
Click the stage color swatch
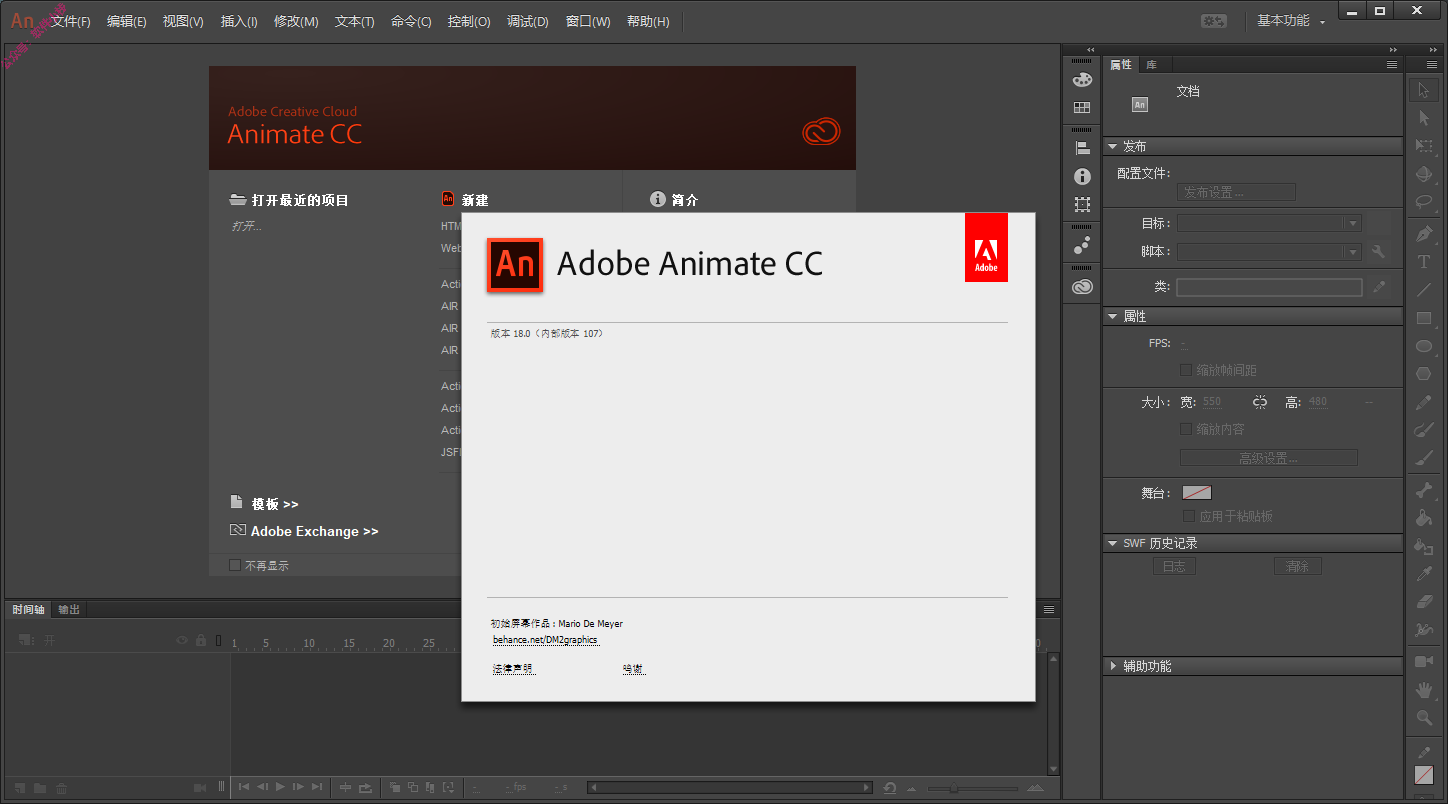click(1197, 492)
